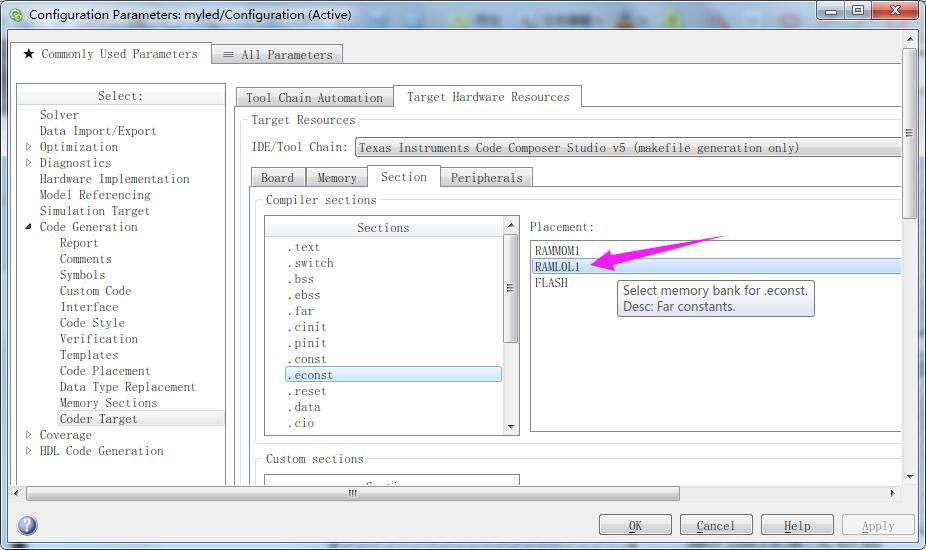Viewport: 926px width, 550px height.
Task: Select Model Referencing in the tree
Action: pos(95,194)
